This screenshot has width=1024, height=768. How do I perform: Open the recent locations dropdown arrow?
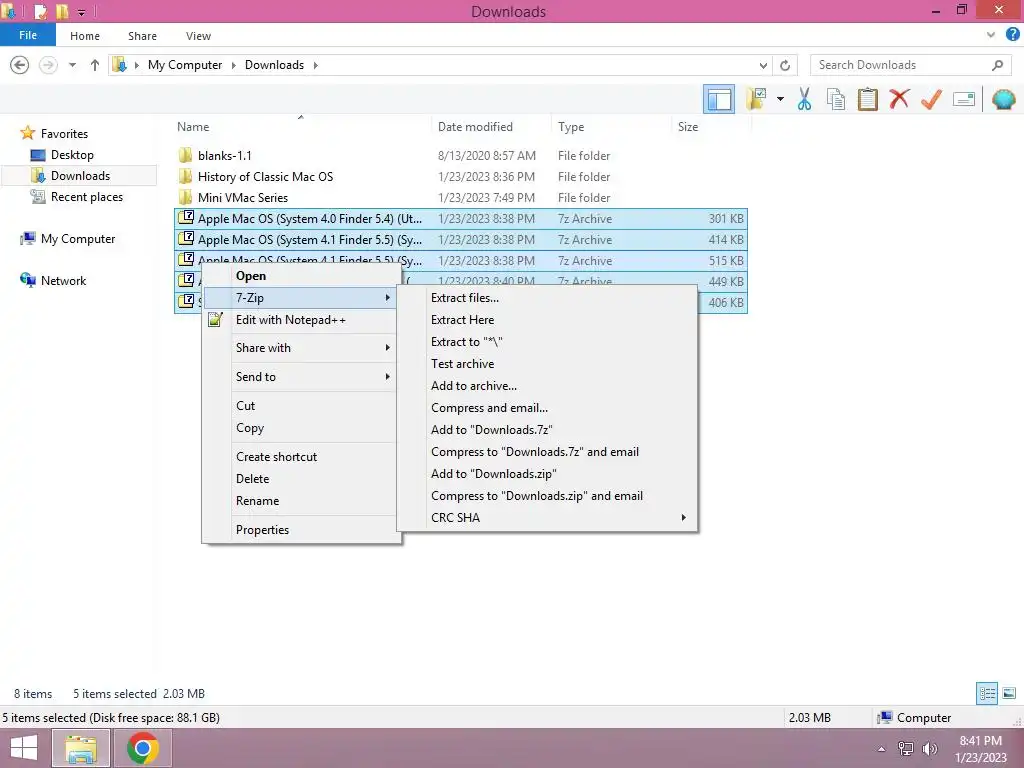point(72,65)
